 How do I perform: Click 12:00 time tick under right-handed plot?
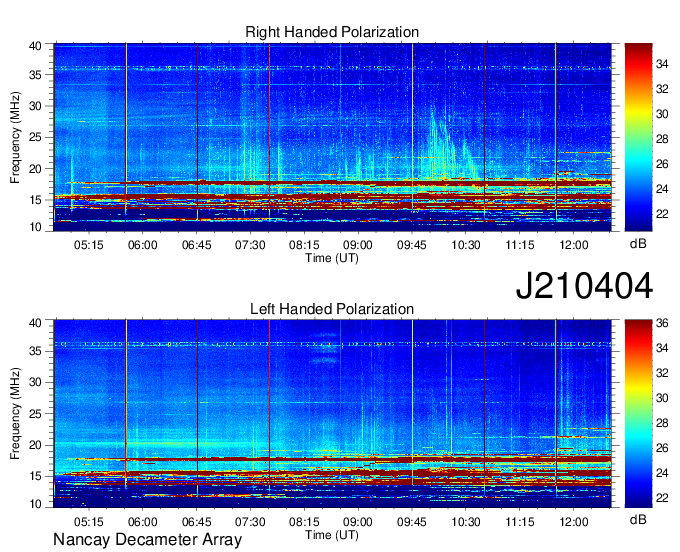tap(574, 245)
